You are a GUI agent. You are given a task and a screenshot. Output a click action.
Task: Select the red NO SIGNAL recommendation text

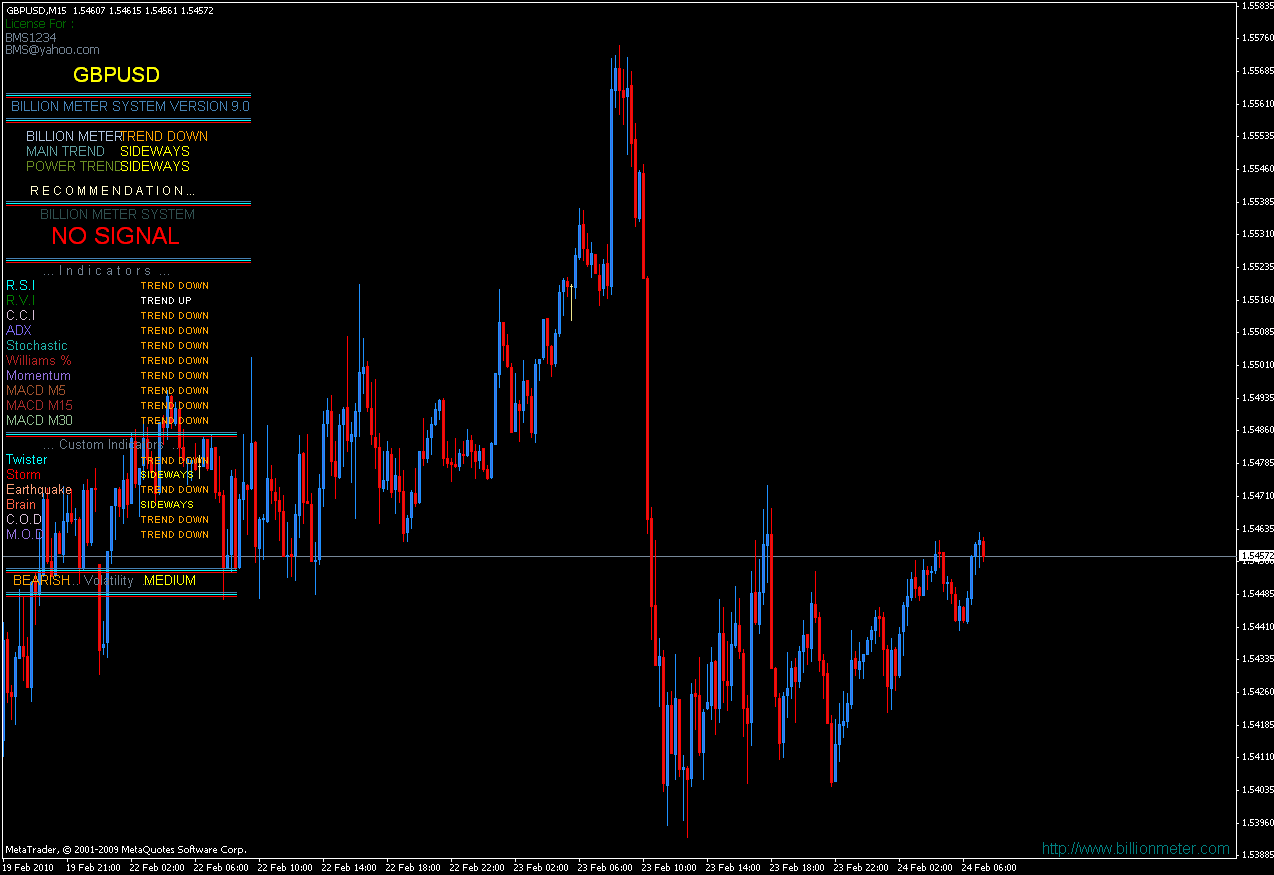pos(116,236)
